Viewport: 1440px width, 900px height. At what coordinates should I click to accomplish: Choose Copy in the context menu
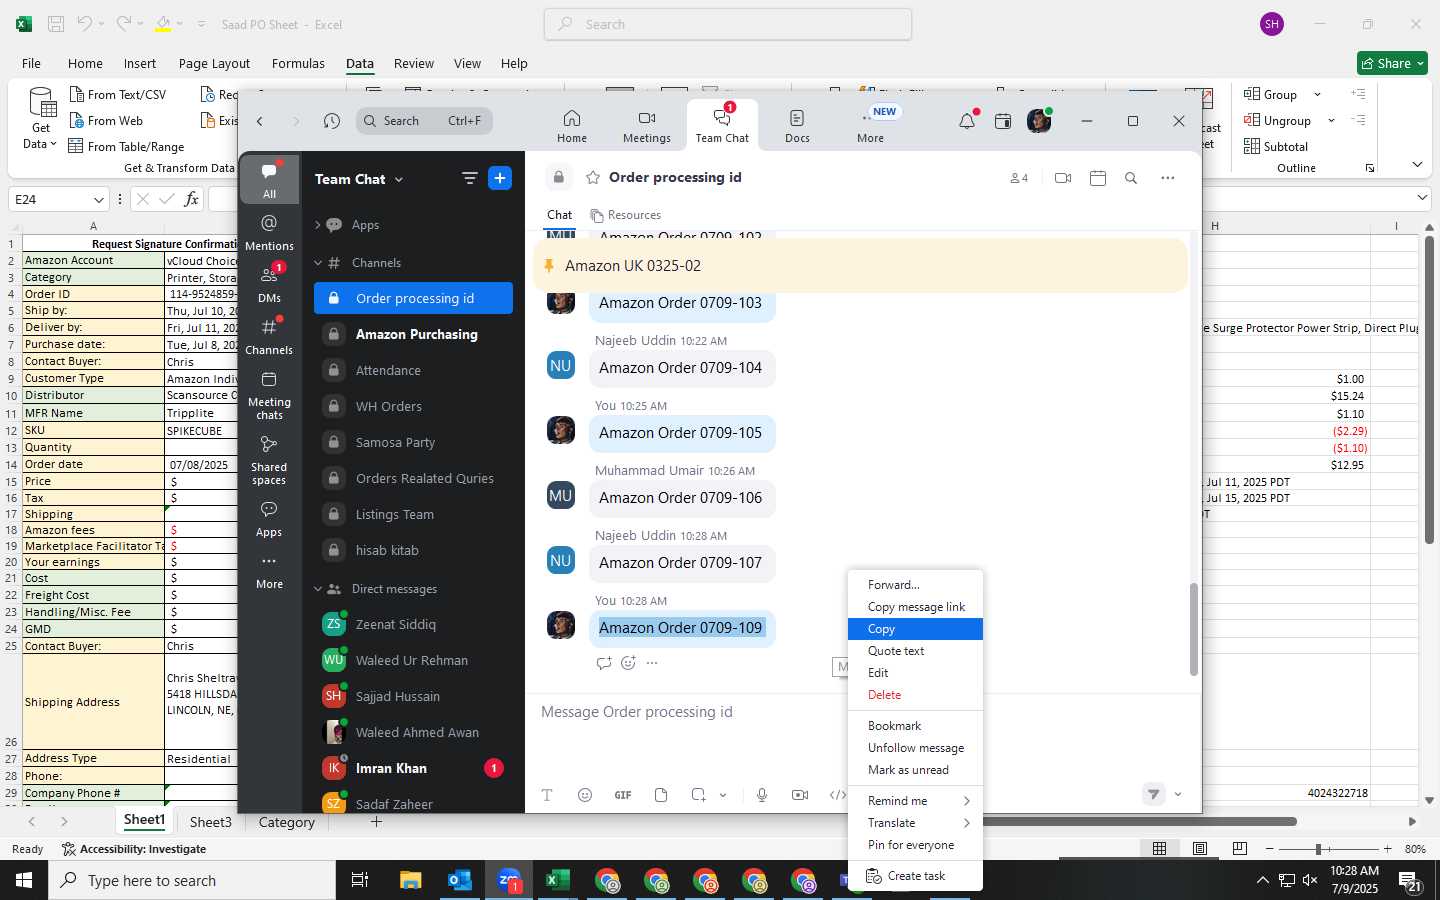[x=915, y=629]
